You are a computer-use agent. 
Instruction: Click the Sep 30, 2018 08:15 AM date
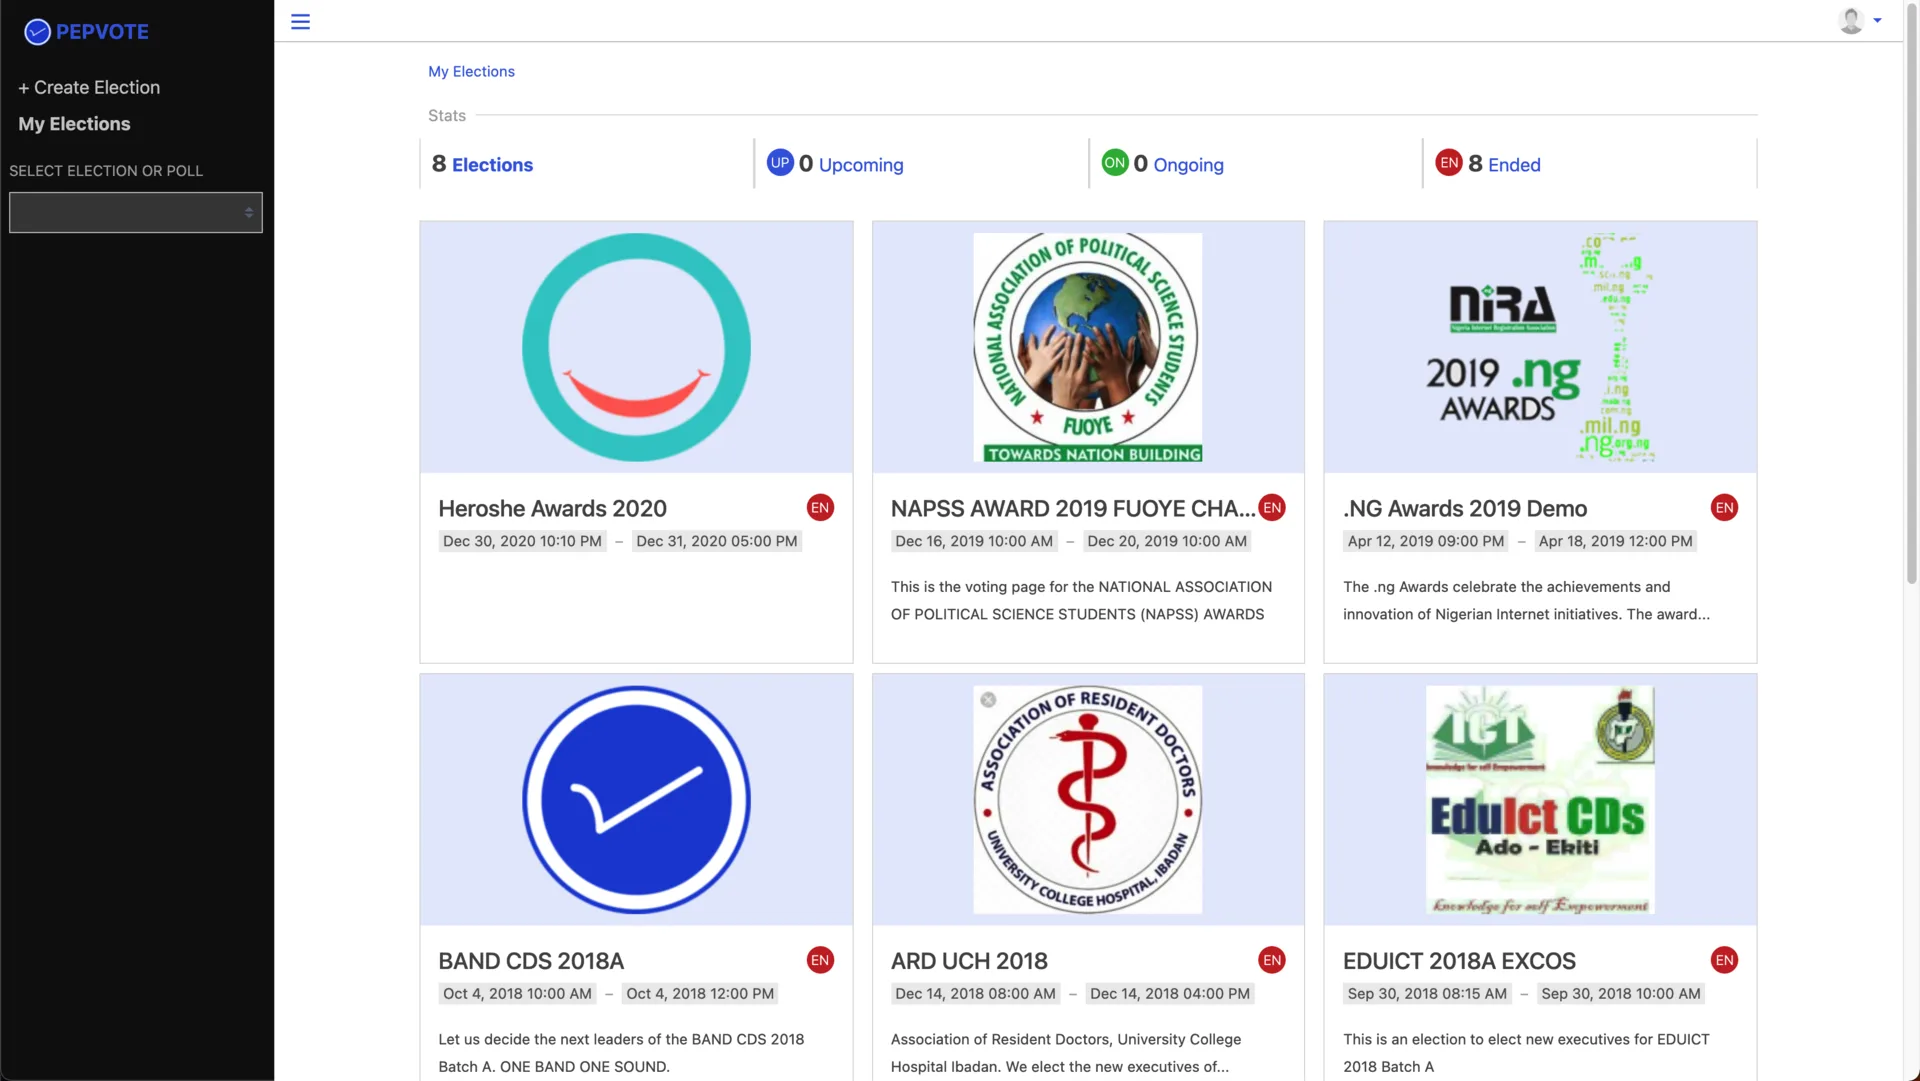tap(1427, 994)
